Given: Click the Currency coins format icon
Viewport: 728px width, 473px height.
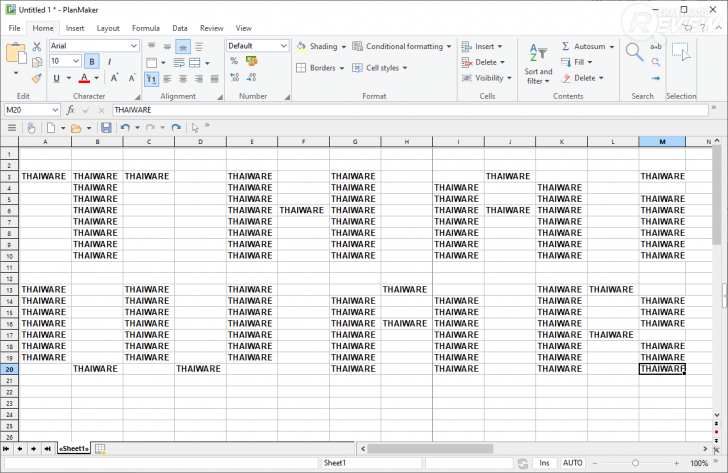Looking at the screenshot, I should click(x=252, y=61).
